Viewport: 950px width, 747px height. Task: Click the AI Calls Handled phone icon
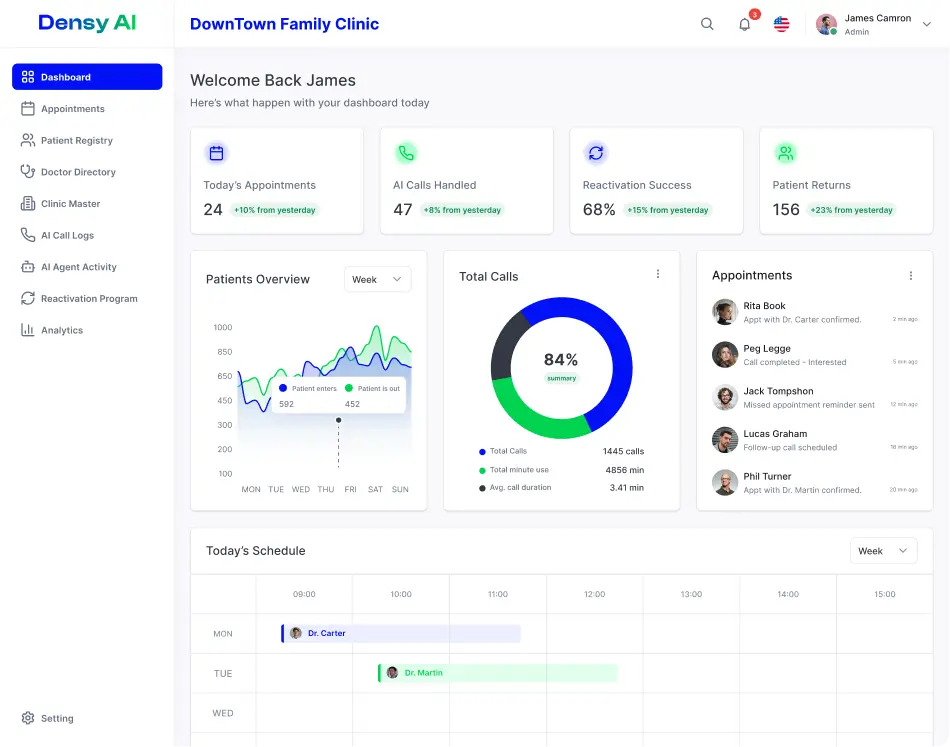pos(406,153)
